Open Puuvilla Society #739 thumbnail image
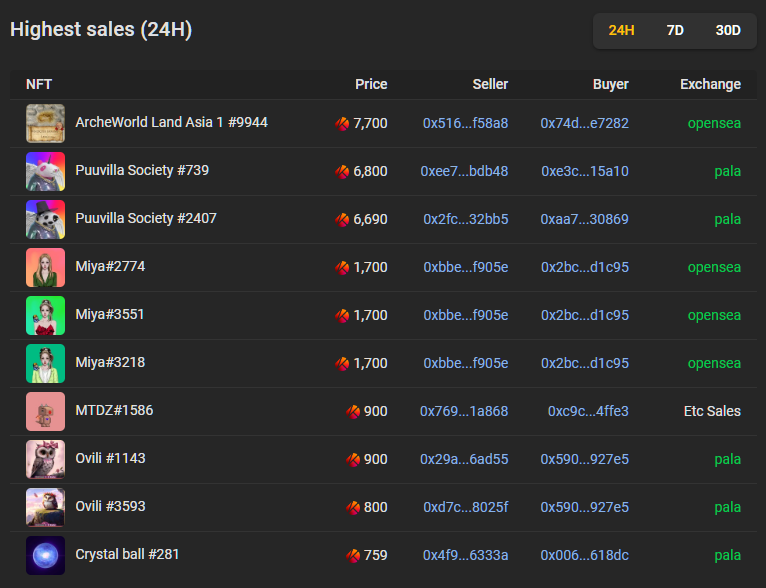Viewport: 766px width, 588px height. 45,171
